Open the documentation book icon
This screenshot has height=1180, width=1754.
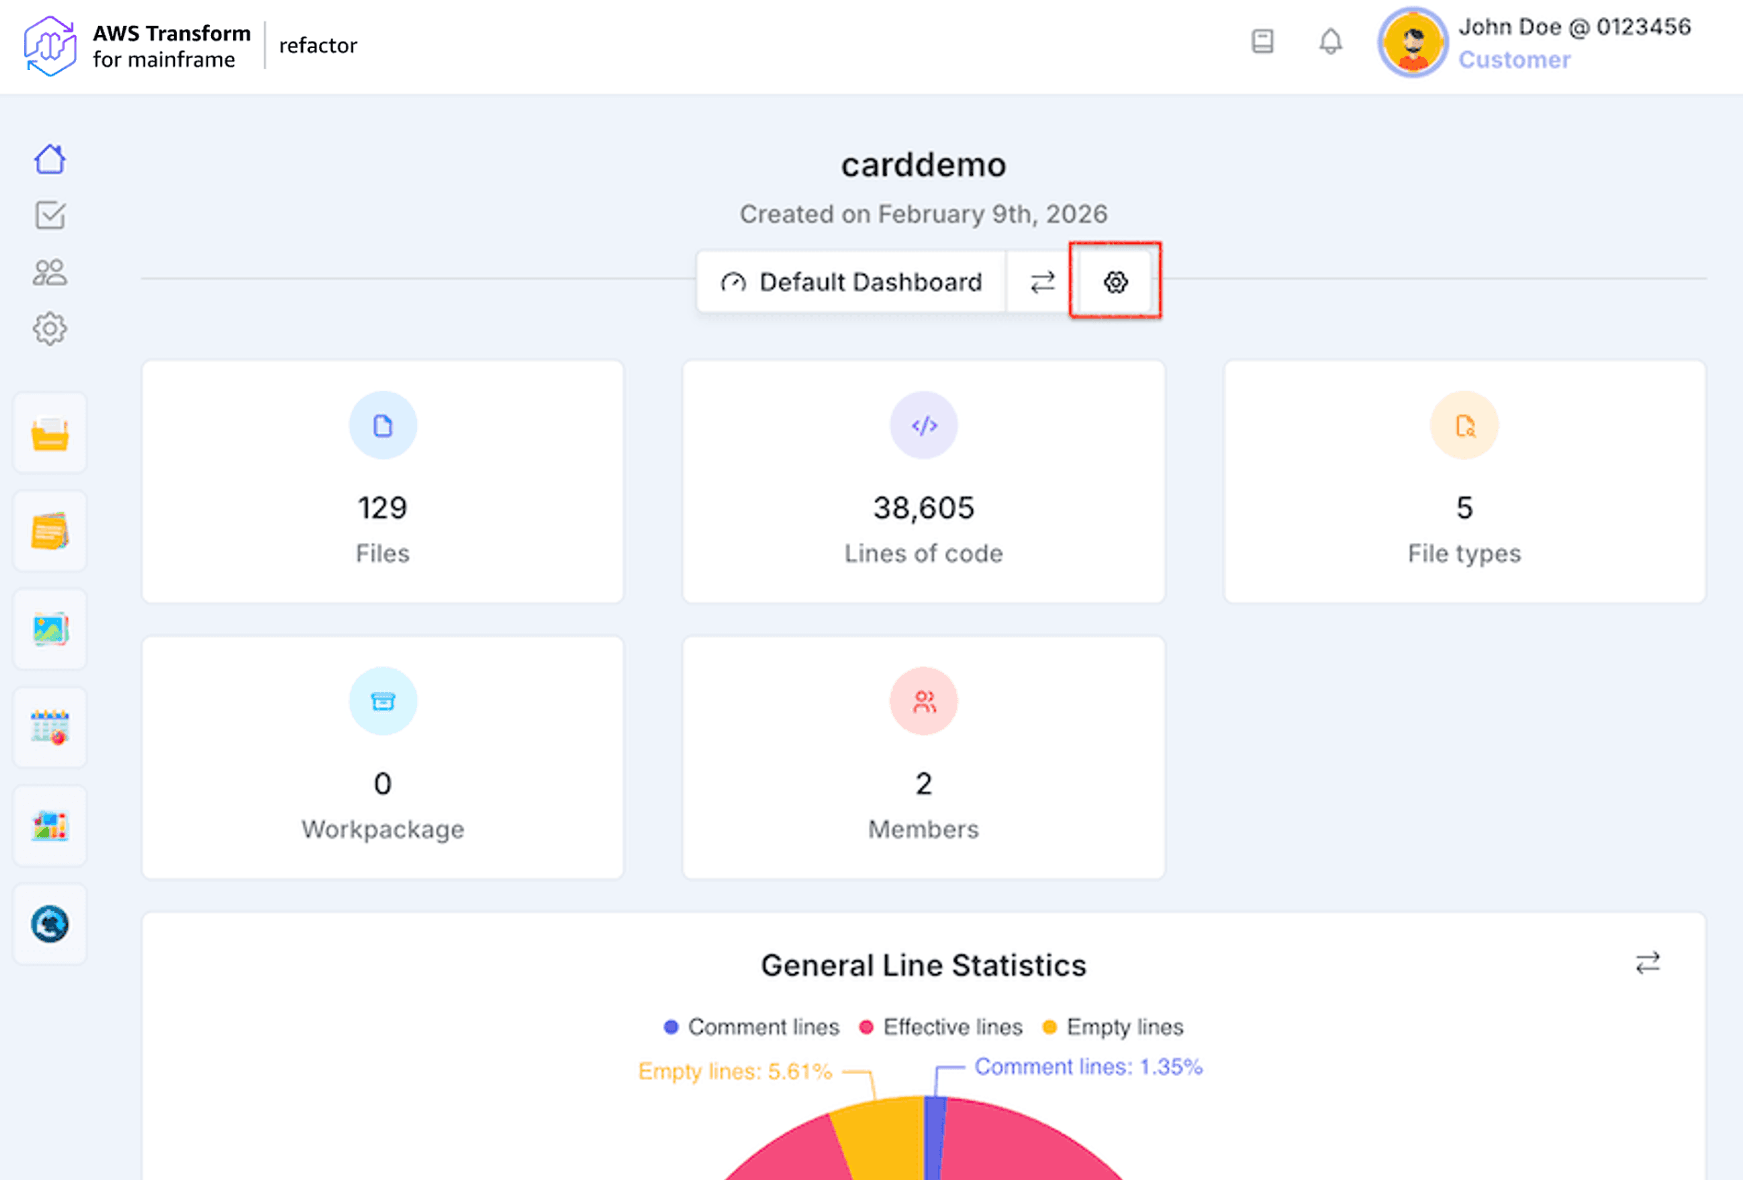point(1263,42)
